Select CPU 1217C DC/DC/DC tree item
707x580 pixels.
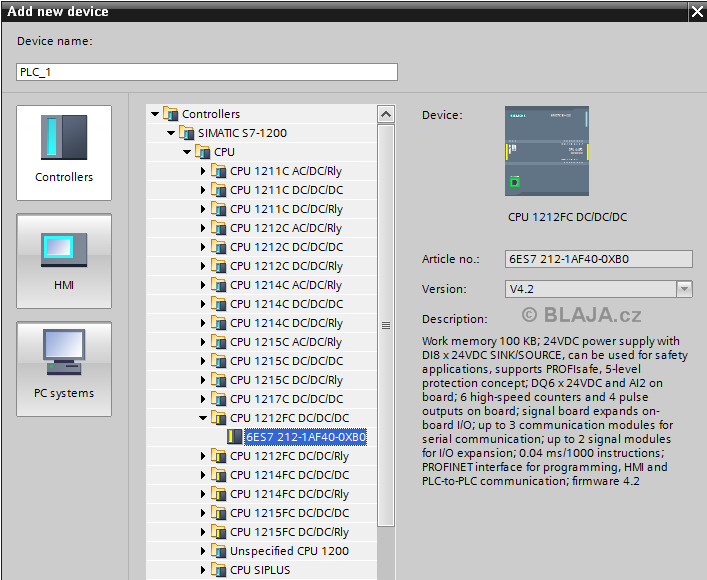coord(287,399)
